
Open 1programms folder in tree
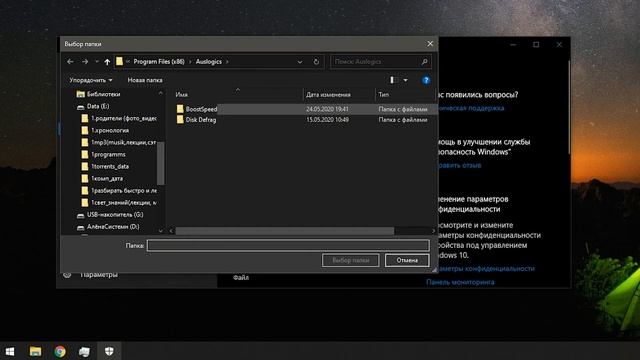pyautogui.click(x=108, y=154)
